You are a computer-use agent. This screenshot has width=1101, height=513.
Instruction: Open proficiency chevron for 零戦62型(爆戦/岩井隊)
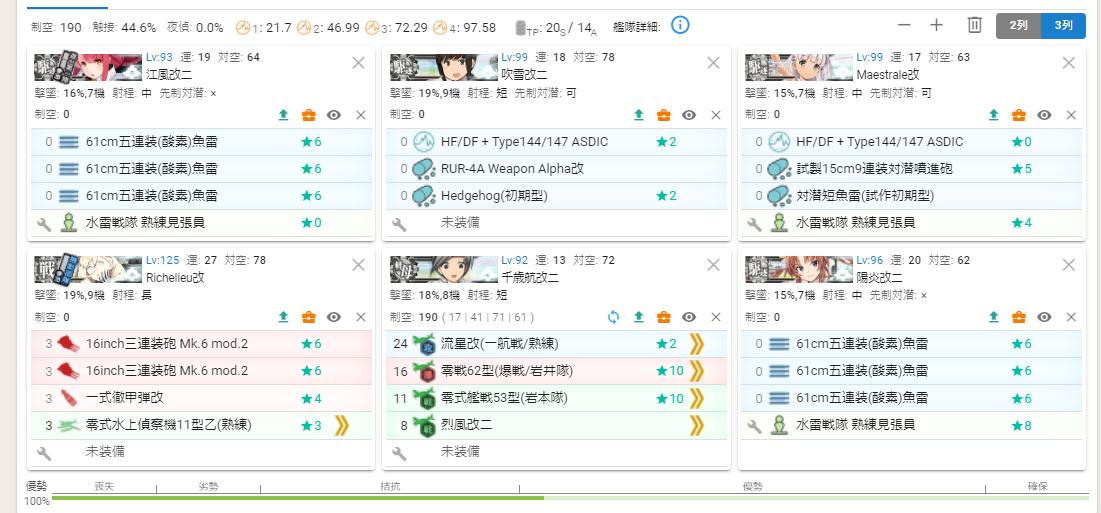[x=696, y=371]
